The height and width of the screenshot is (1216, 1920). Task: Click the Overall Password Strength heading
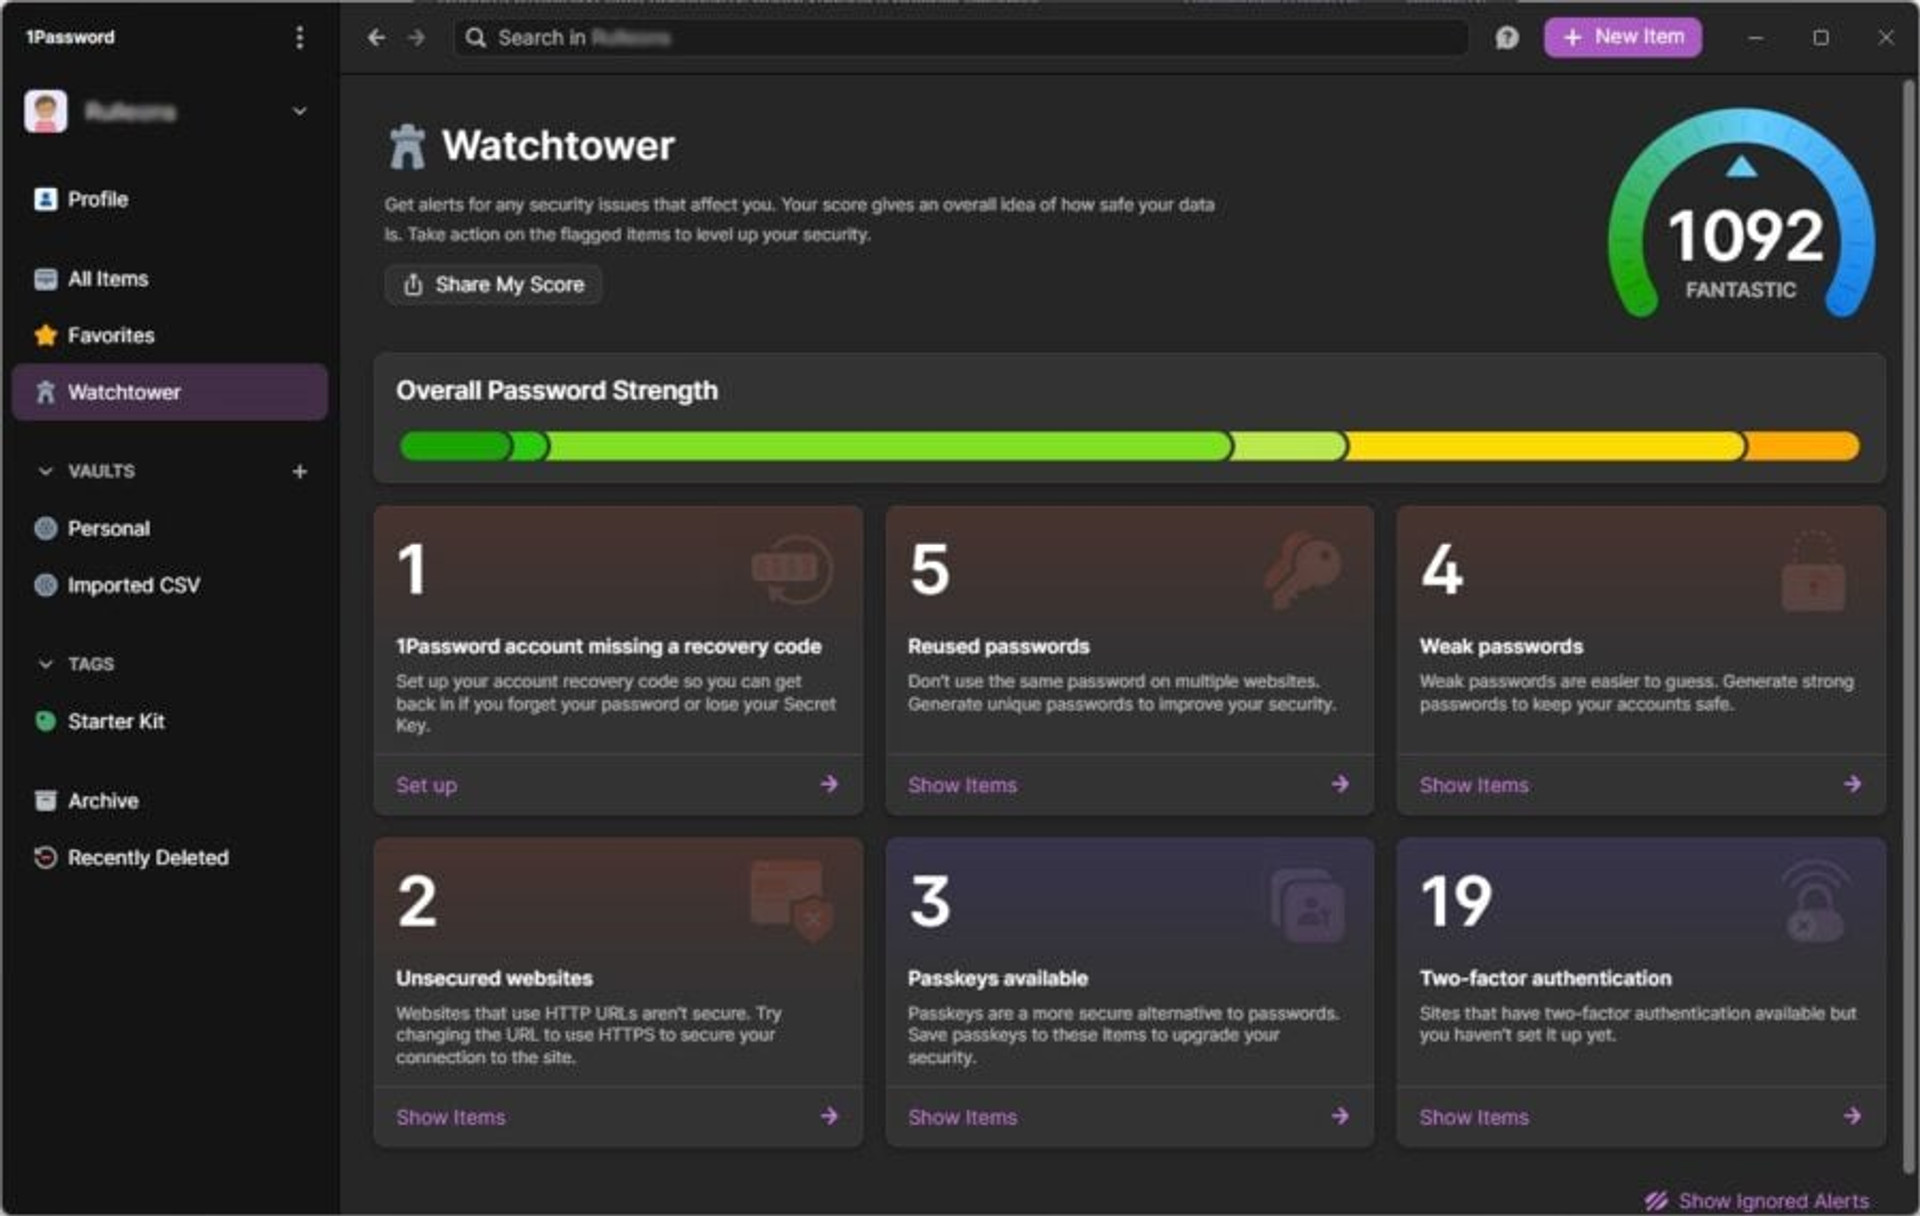click(557, 390)
